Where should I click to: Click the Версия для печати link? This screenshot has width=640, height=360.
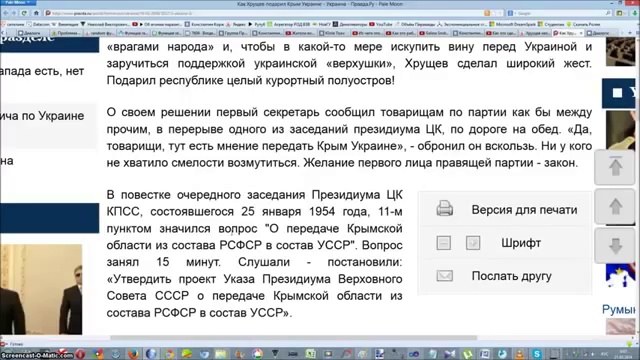[x=524, y=209]
